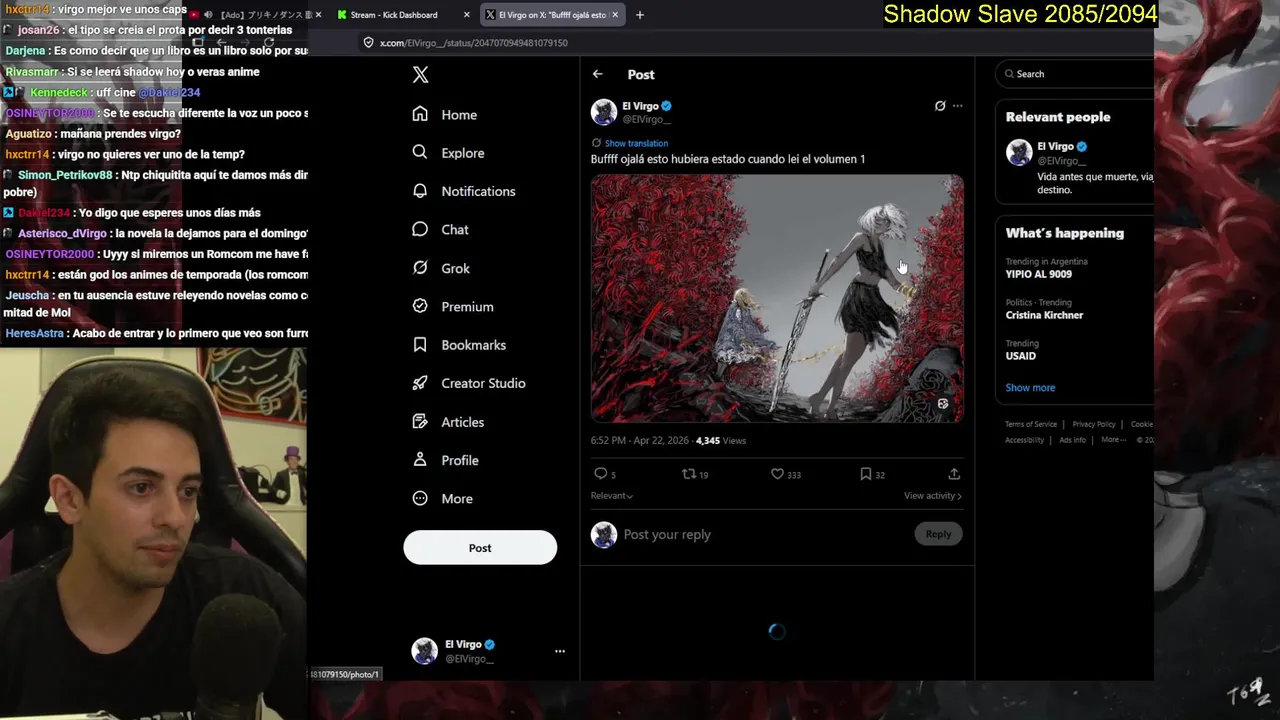The width and height of the screenshot is (1280, 720).
Task: Click the edit-image icon on the artwork corner
Action: pos(942,404)
